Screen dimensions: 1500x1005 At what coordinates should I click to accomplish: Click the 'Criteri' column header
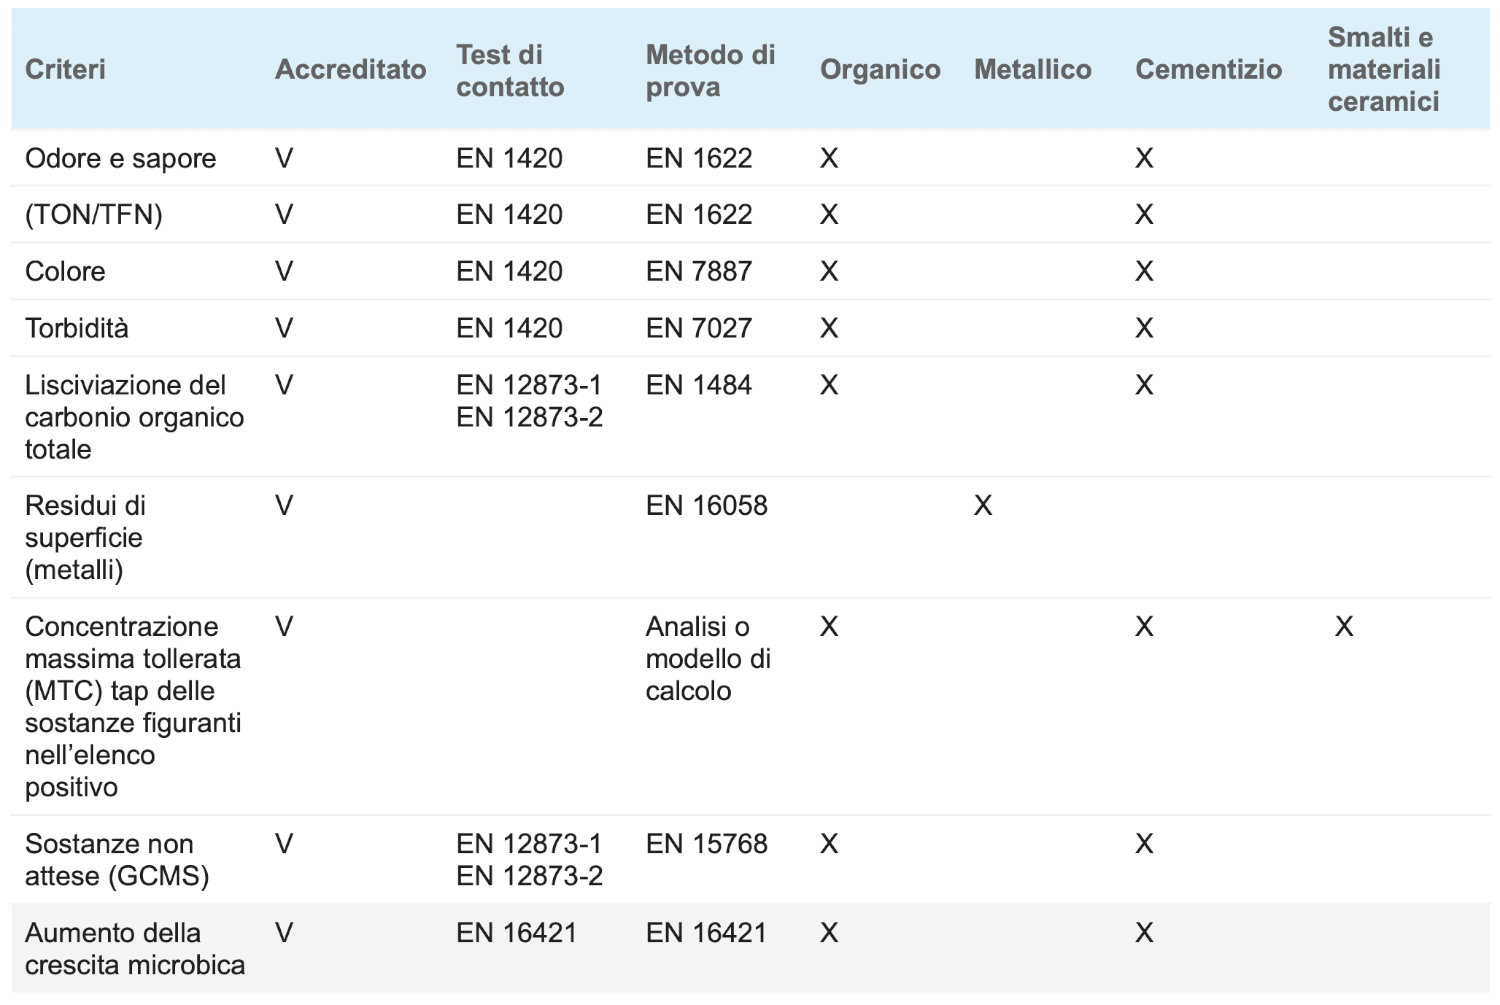65,69
